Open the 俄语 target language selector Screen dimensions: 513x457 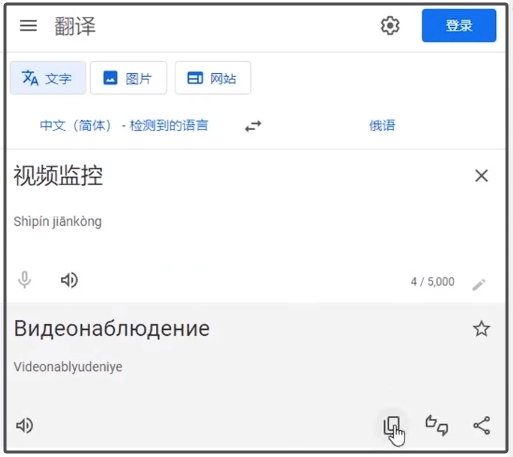[x=382, y=126]
